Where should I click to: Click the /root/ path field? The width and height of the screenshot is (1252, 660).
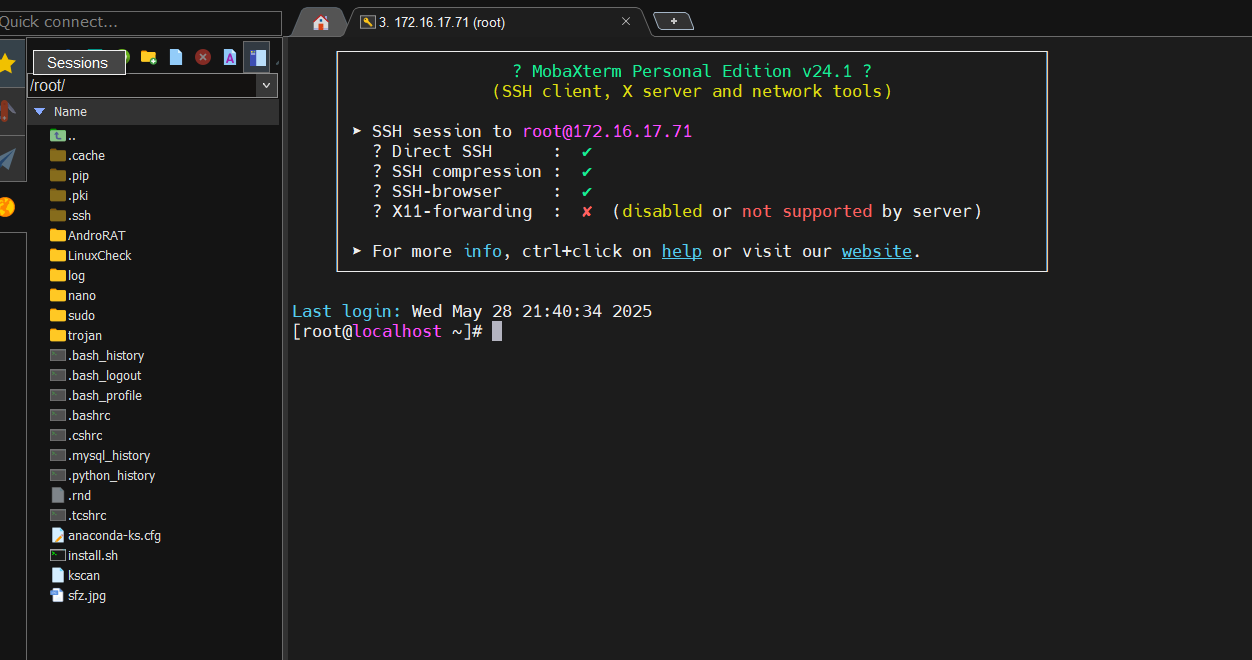(142, 86)
